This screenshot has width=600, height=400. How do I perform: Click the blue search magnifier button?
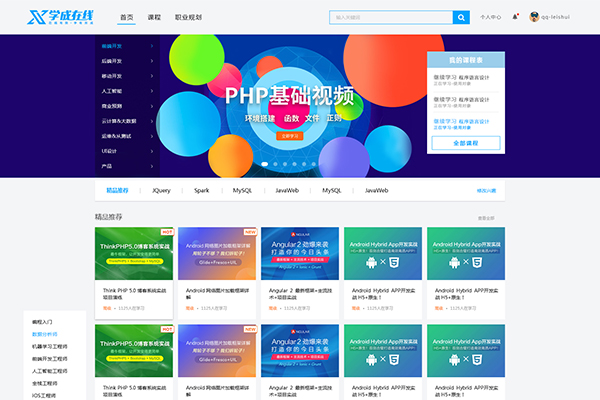point(461,17)
